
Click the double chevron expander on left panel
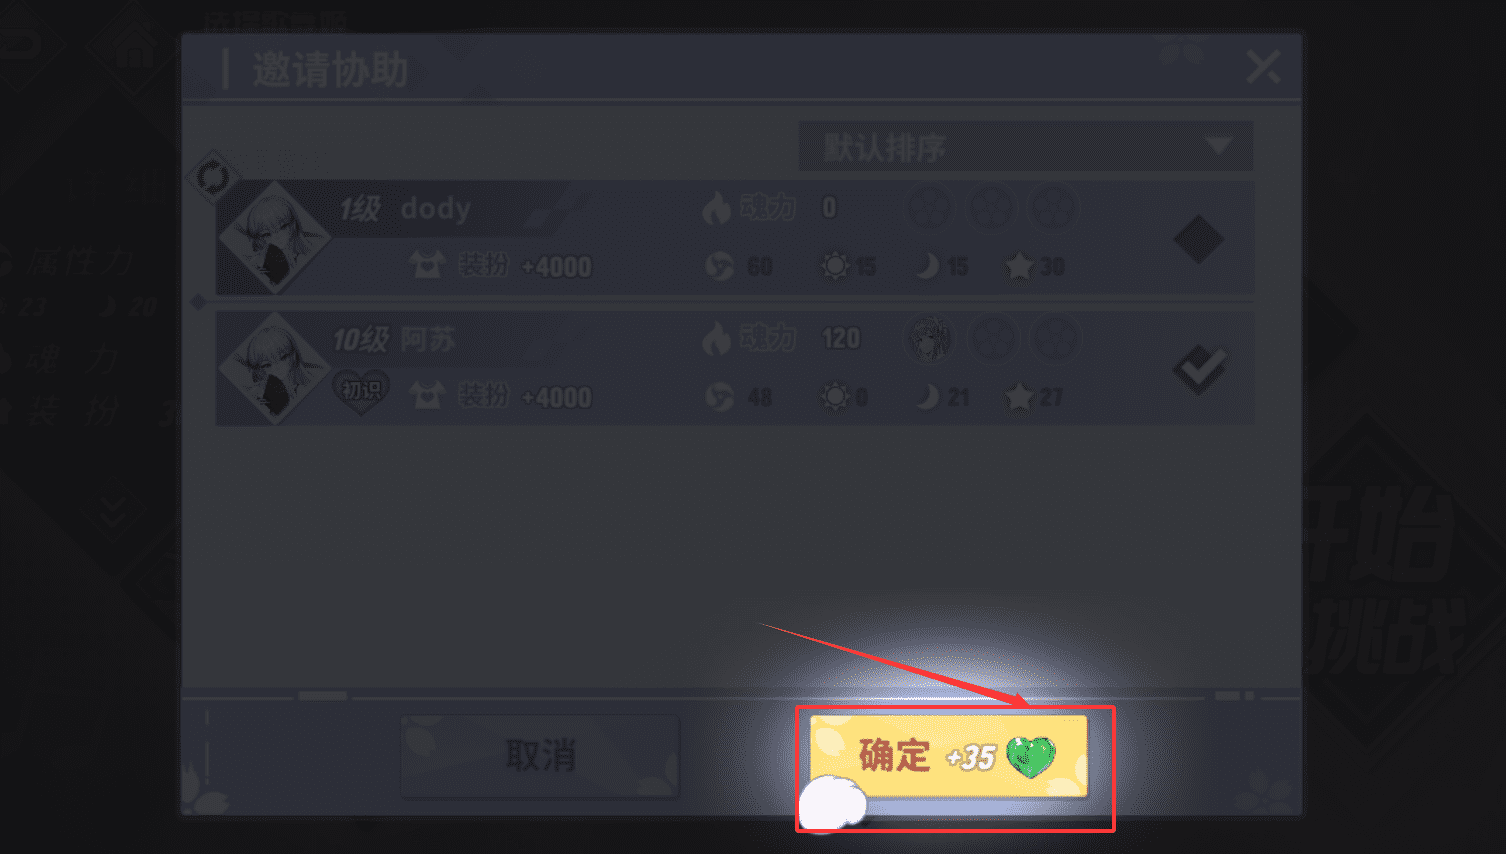pos(112,512)
